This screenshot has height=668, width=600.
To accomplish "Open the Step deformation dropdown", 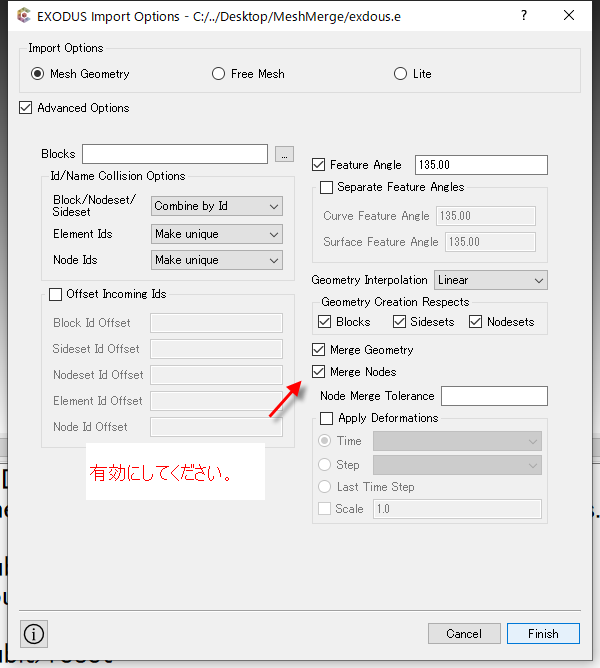I will (x=457, y=465).
